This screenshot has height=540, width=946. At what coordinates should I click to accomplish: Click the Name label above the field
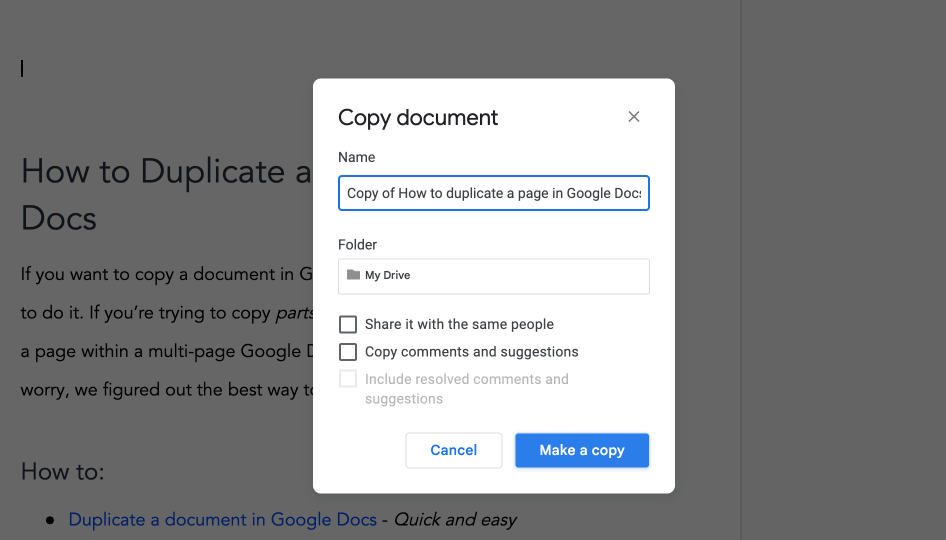coord(357,157)
